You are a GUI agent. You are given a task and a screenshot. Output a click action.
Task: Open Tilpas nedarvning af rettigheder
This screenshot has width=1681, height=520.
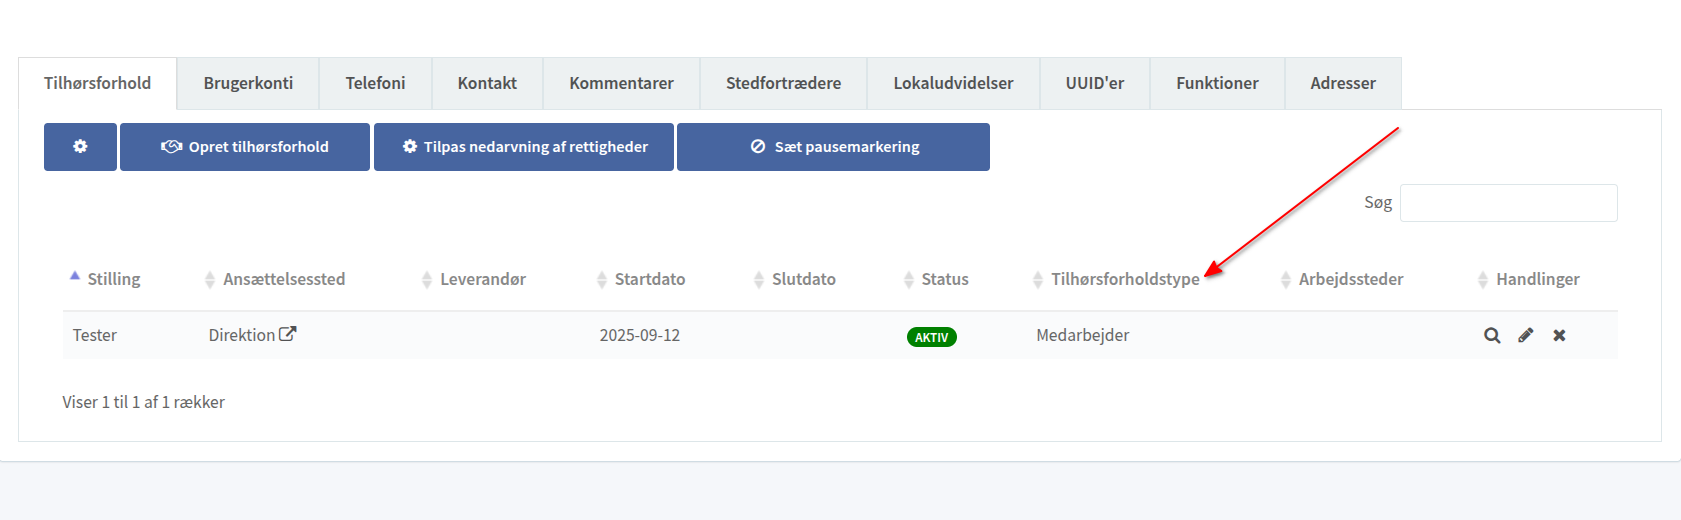click(x=524, y=147)
